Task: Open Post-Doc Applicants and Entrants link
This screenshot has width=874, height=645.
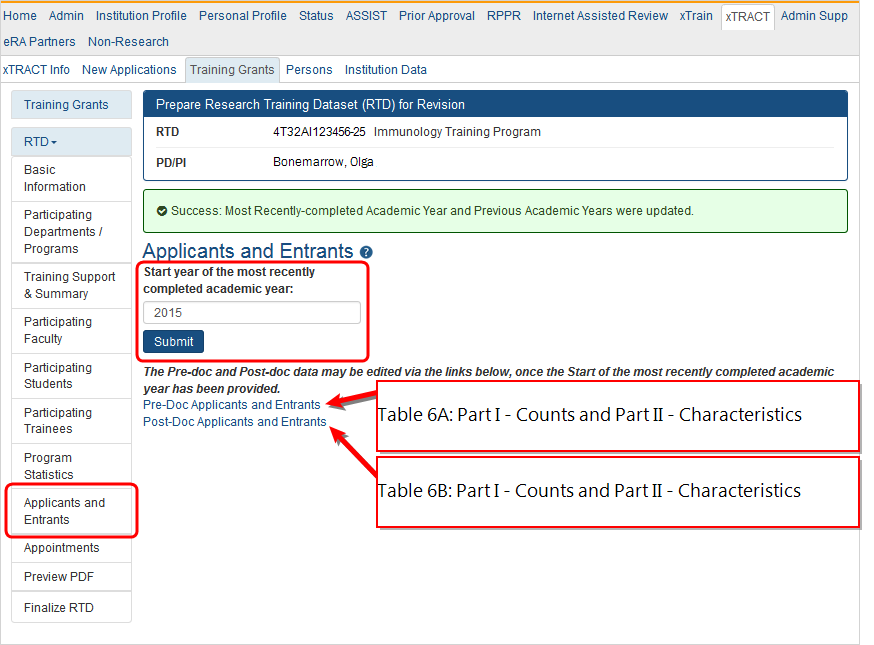Action: [x=235, y=422]
